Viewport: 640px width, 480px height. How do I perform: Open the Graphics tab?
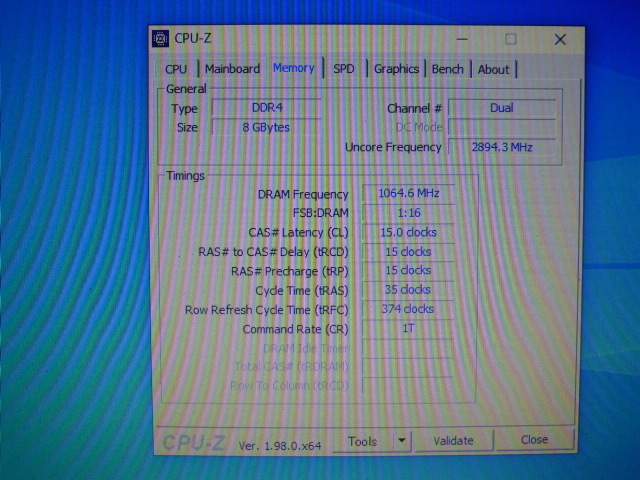(396, 69)
